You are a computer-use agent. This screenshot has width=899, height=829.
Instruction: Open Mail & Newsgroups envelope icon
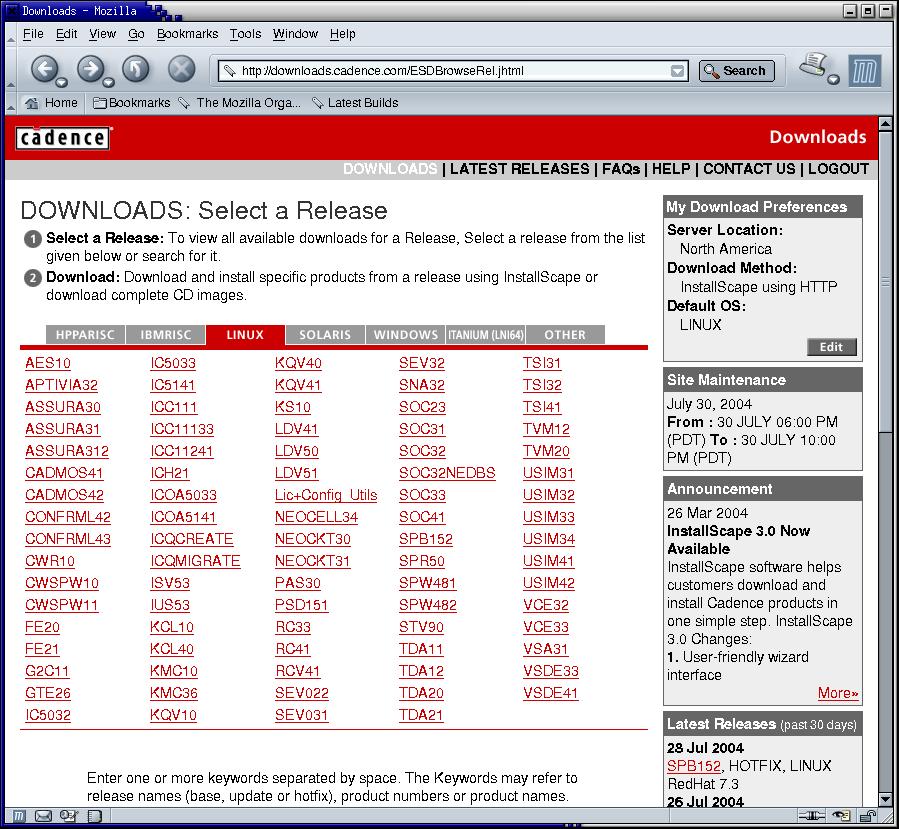click(x=44, y=815)
